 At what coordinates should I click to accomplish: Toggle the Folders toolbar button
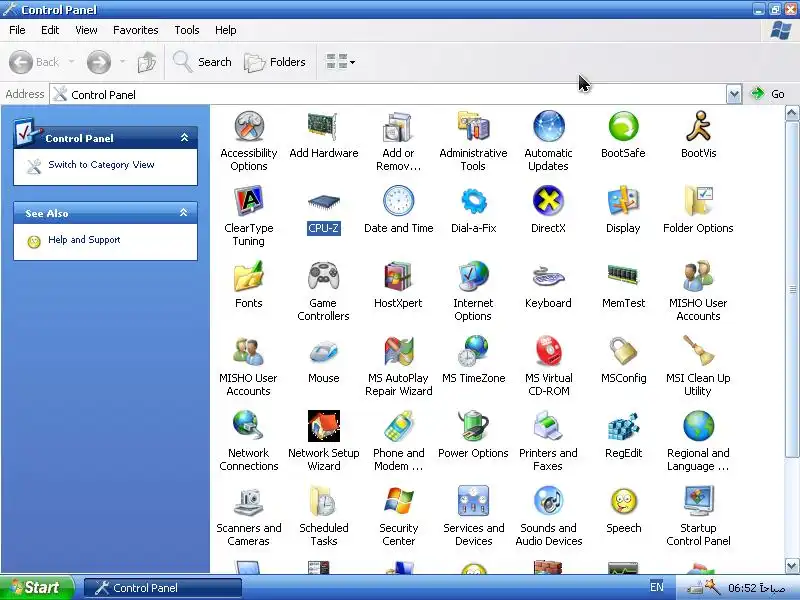coord(274,62)
